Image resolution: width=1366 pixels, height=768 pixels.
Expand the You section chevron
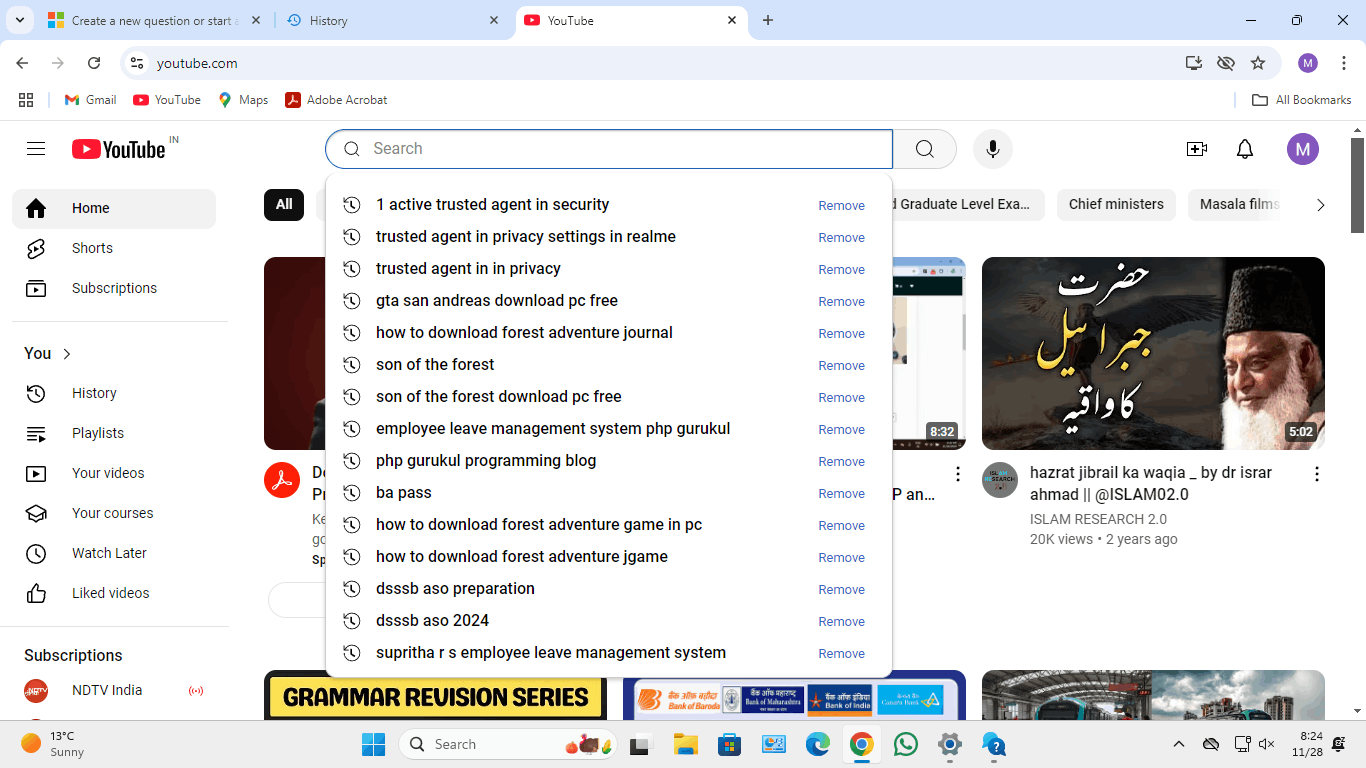click(x=67, y=354)
